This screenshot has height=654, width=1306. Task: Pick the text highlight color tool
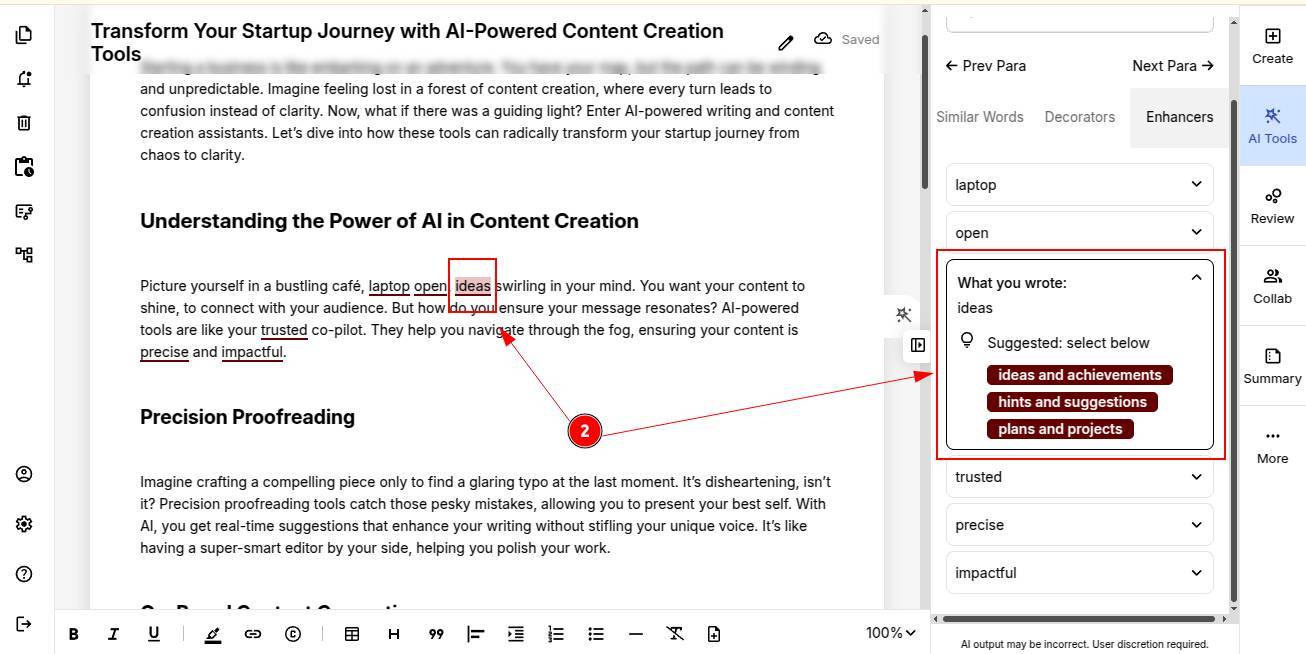[x=212, y=634]
